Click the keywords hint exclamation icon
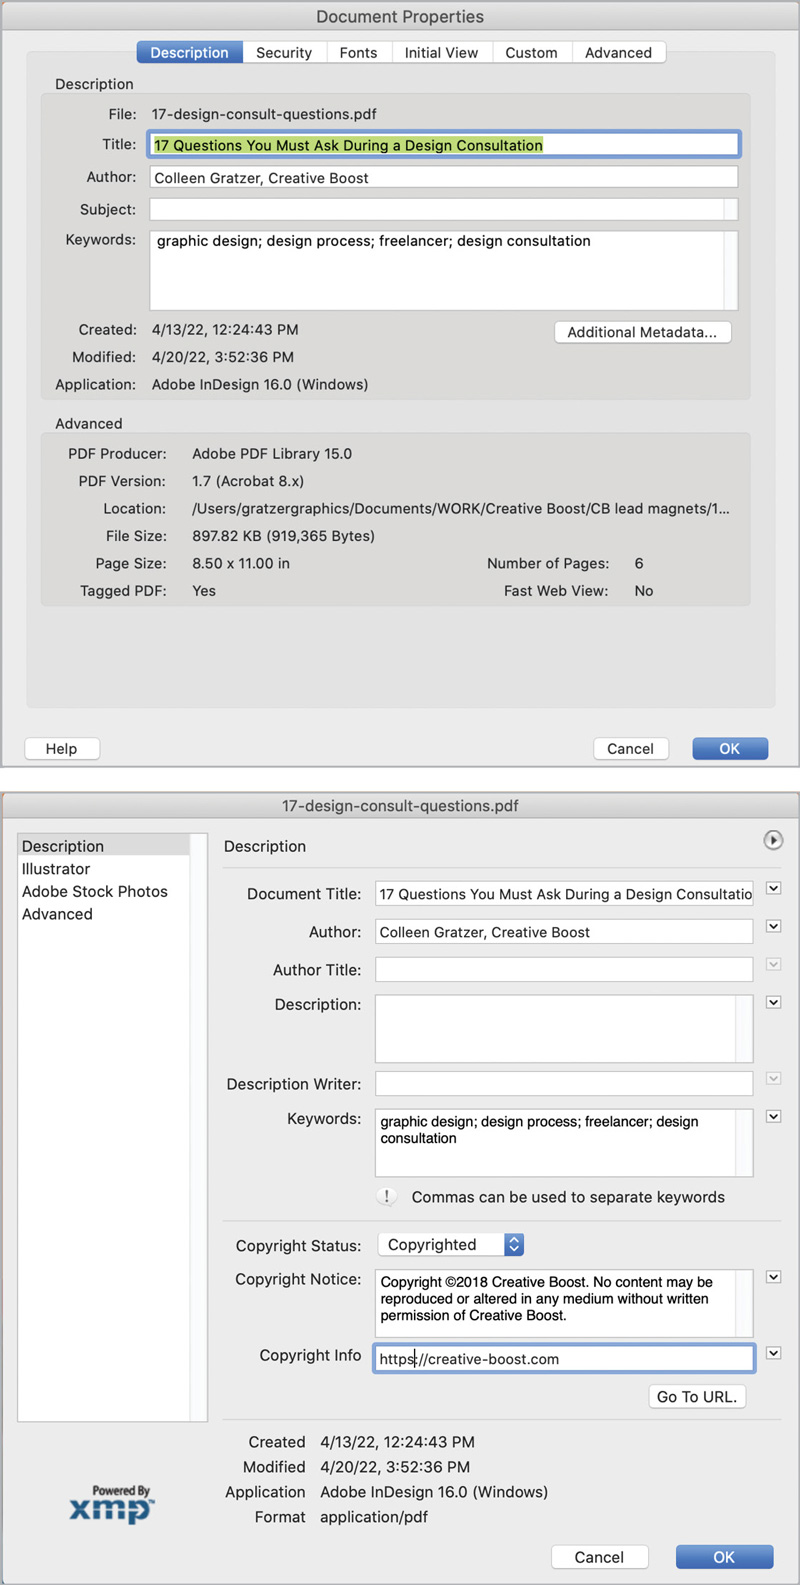The image size is (800, 1585). pyautogui.click(x=387, y=1197)
